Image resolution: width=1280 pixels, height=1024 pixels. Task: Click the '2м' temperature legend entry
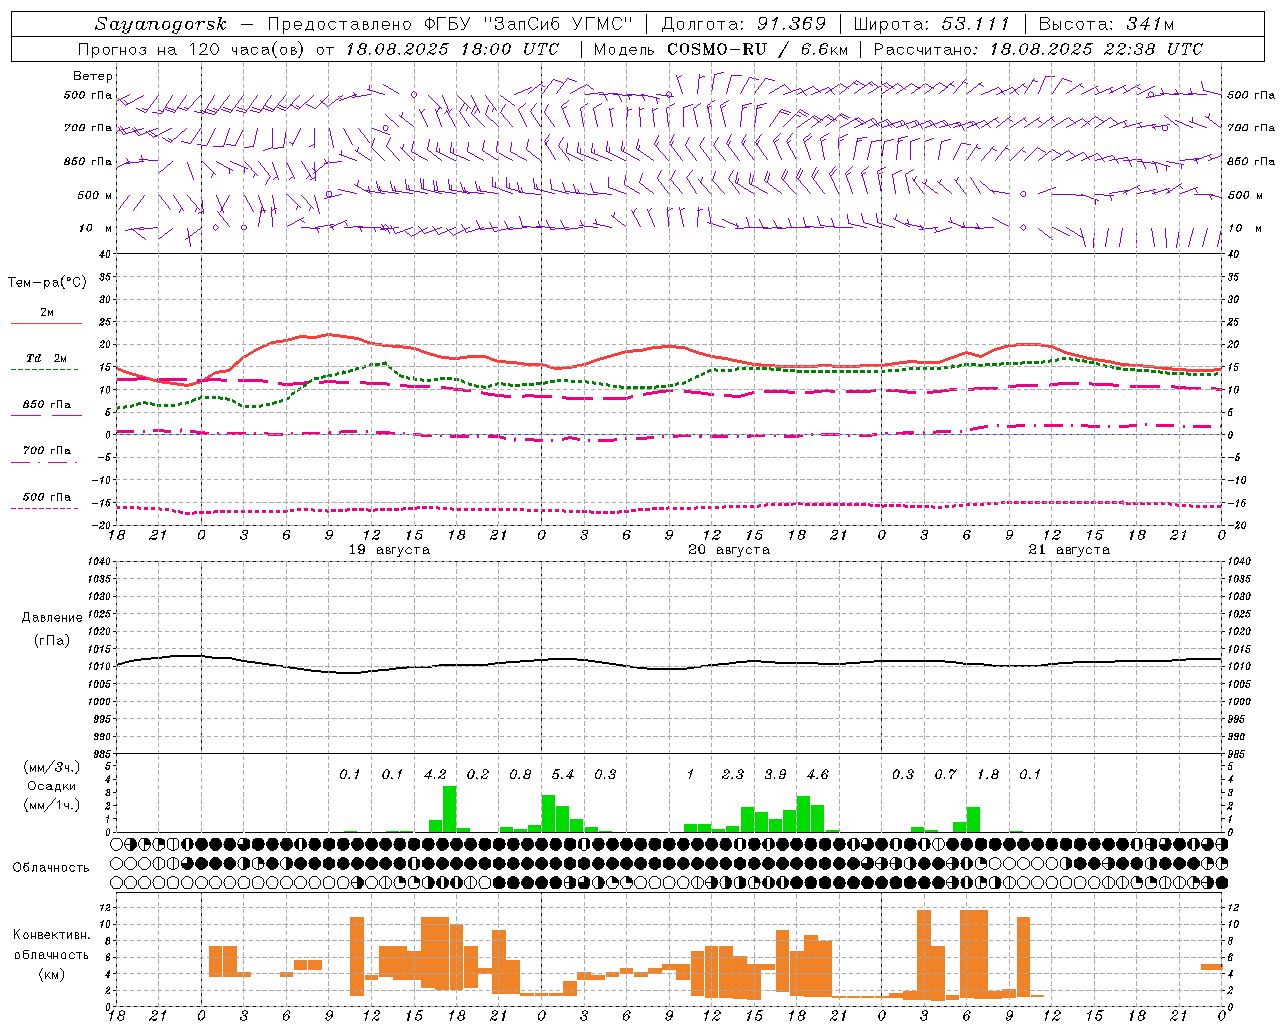click(47, 313)
